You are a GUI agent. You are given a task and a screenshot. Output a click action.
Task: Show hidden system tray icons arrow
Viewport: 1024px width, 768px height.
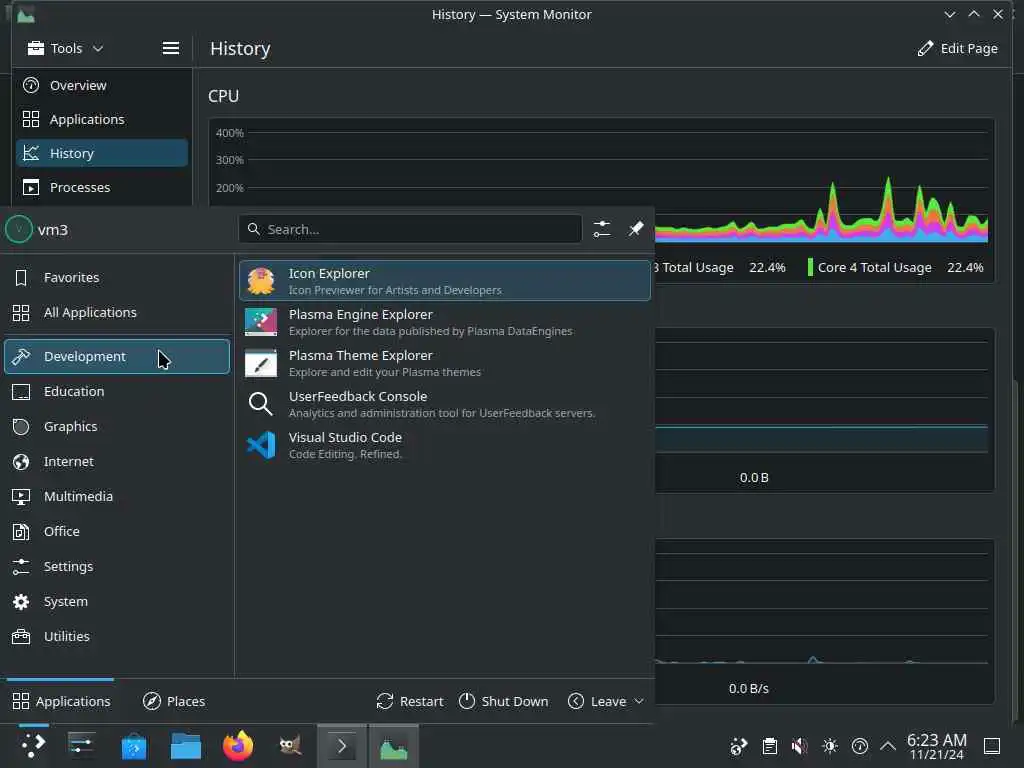pos(888,746)
